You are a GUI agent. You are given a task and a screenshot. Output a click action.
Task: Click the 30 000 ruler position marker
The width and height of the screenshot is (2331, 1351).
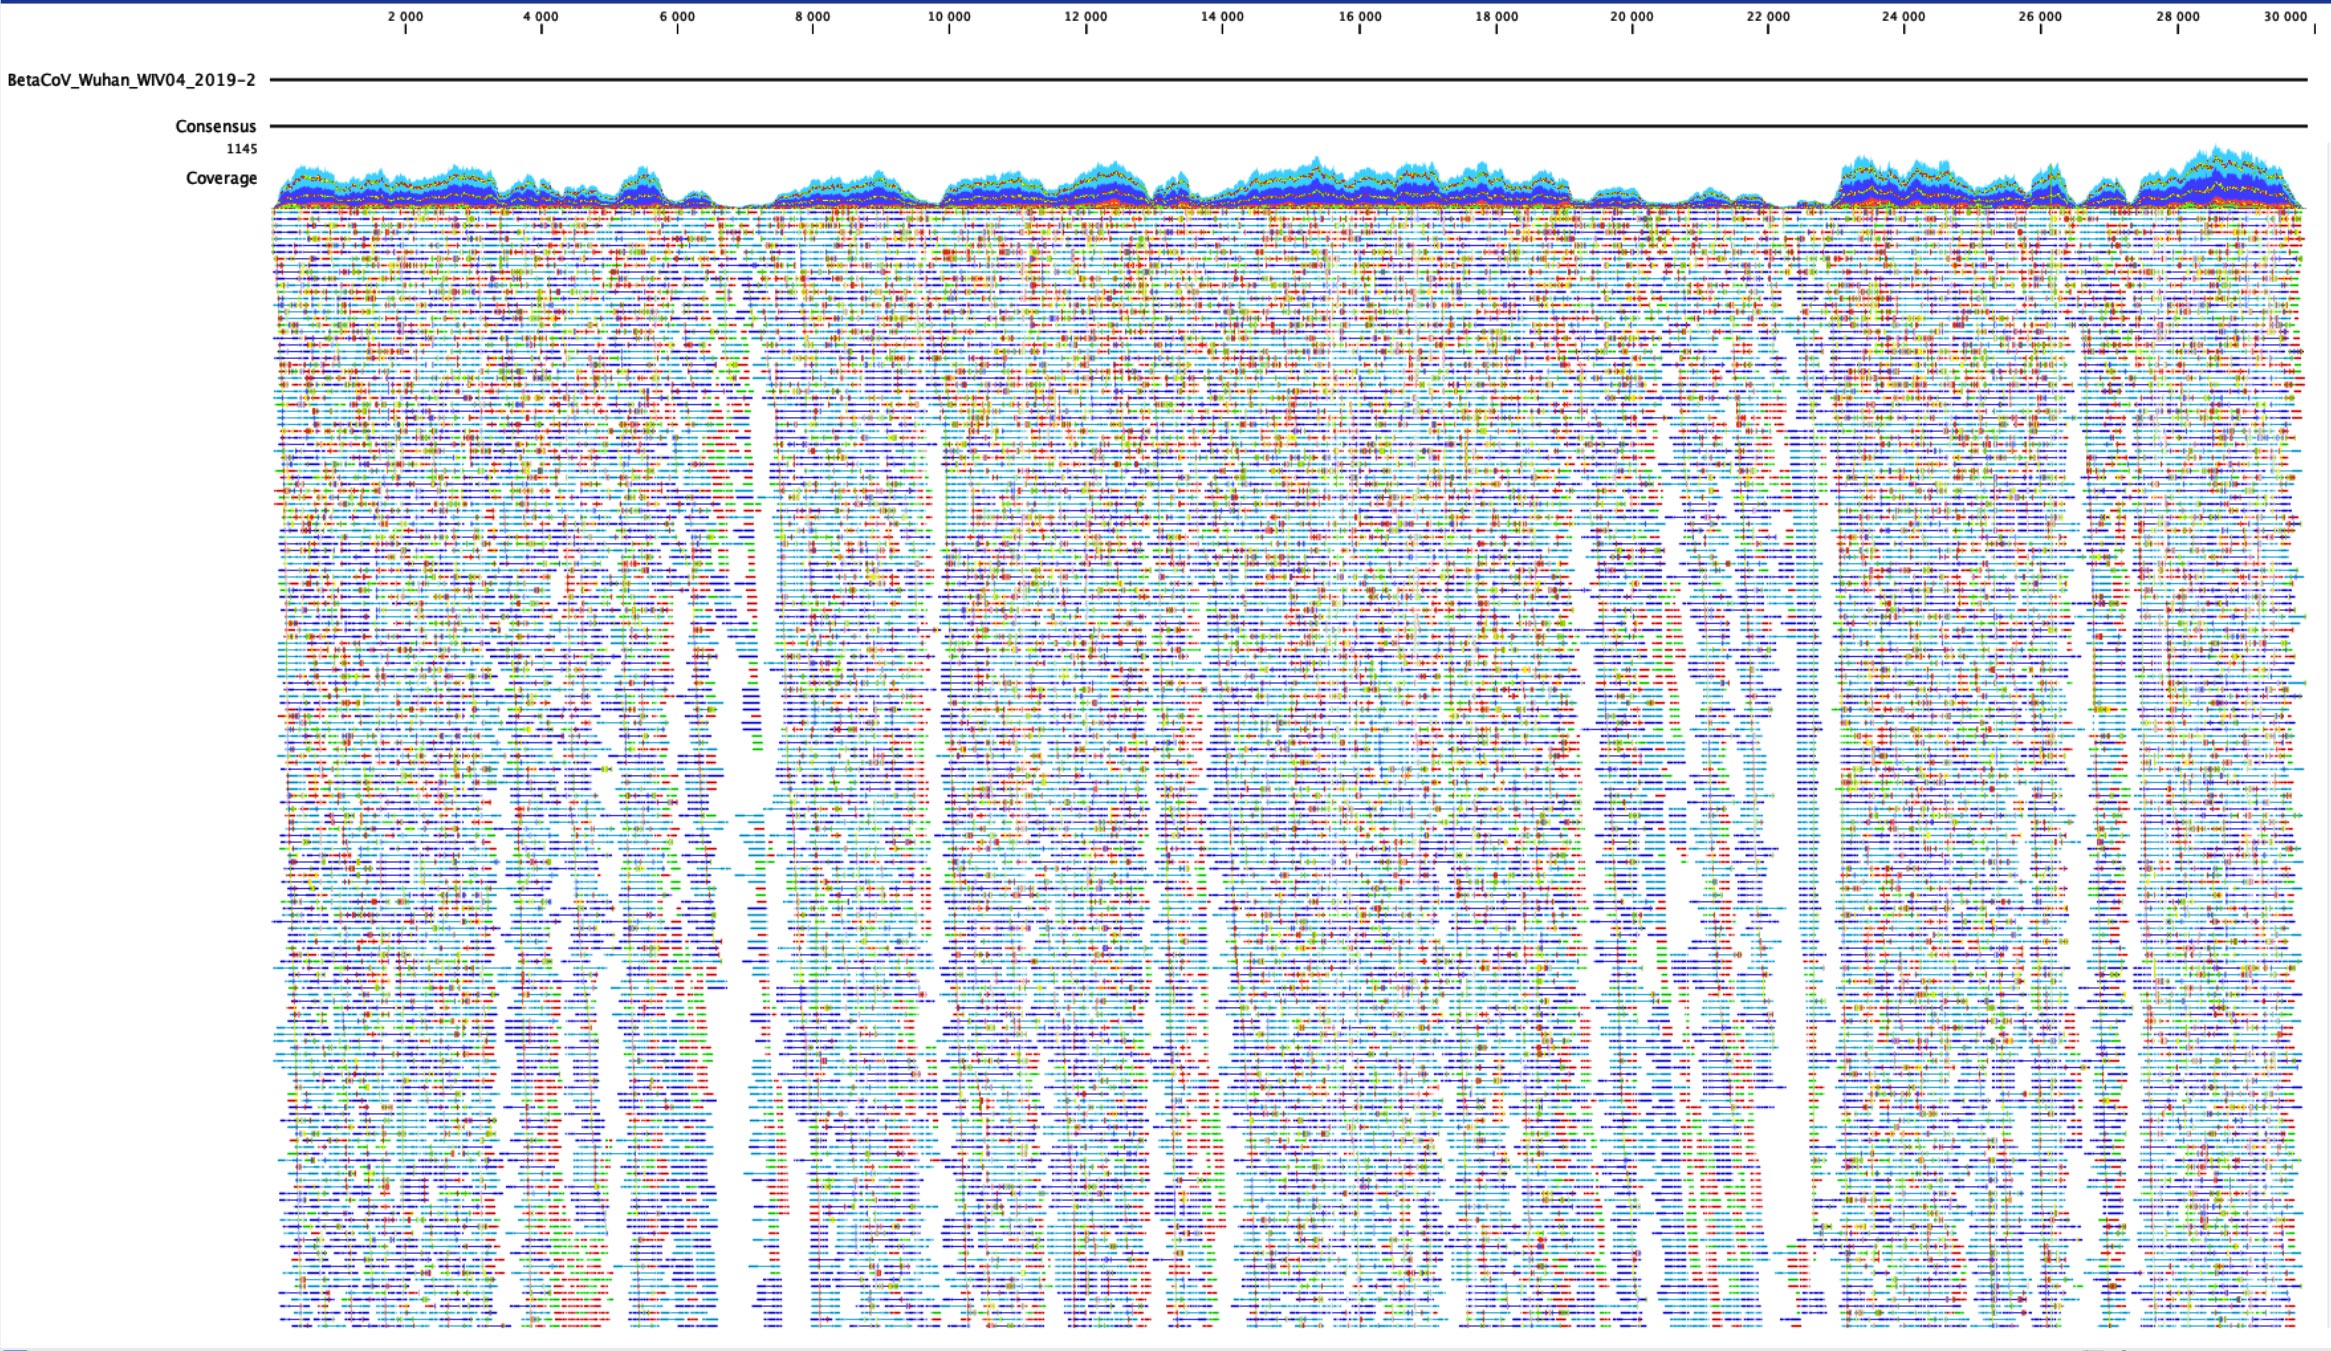tap(2286, 17)
